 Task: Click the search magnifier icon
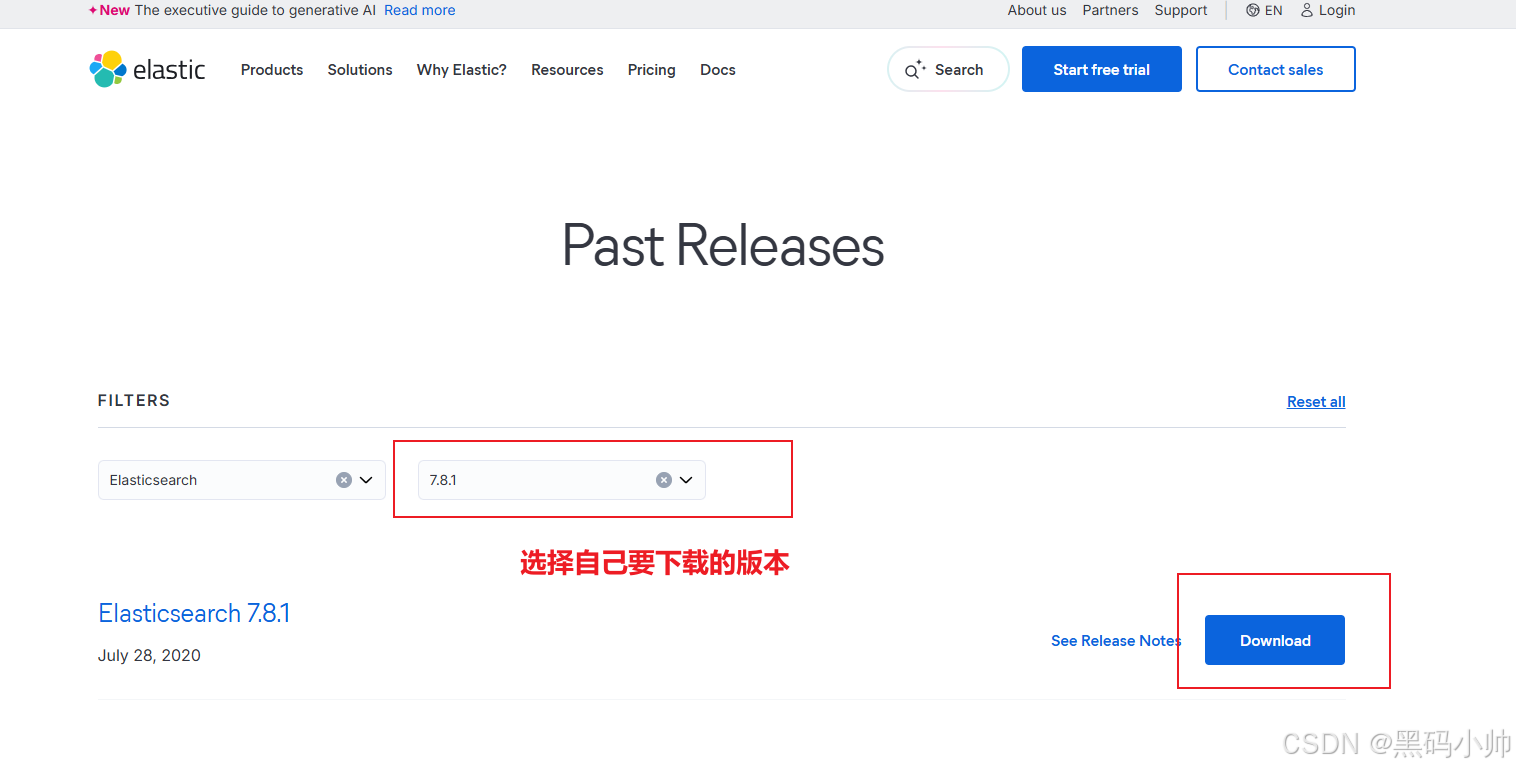(x=913, y=70)
